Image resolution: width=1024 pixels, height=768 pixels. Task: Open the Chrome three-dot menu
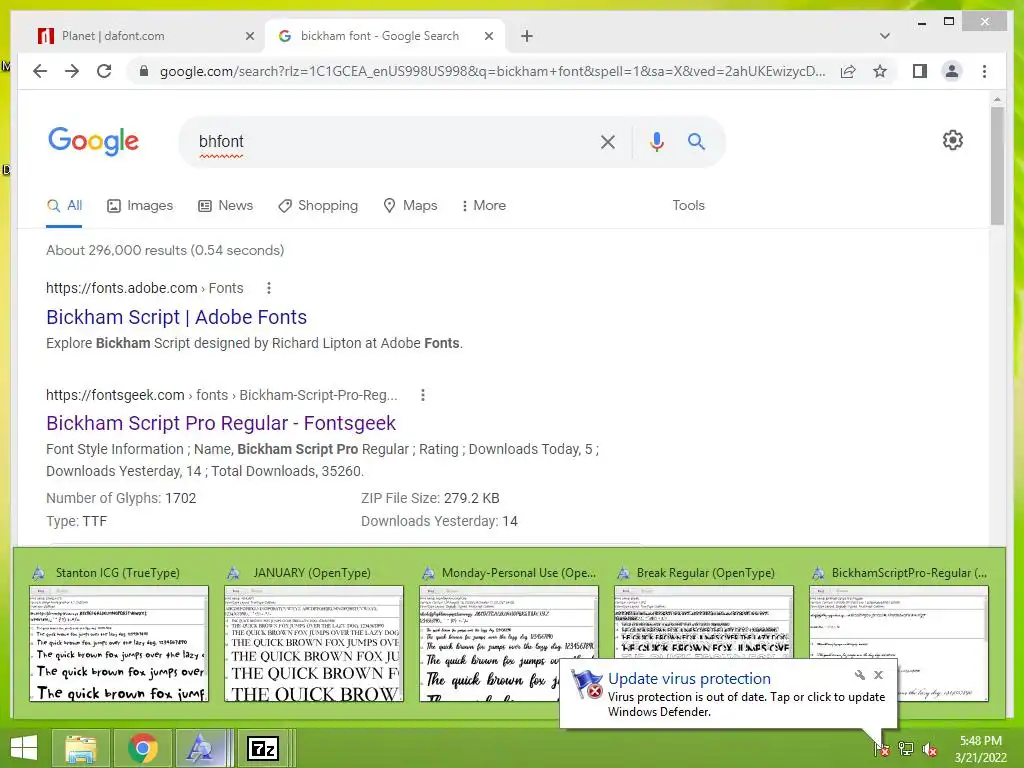[x=984, y=71]
